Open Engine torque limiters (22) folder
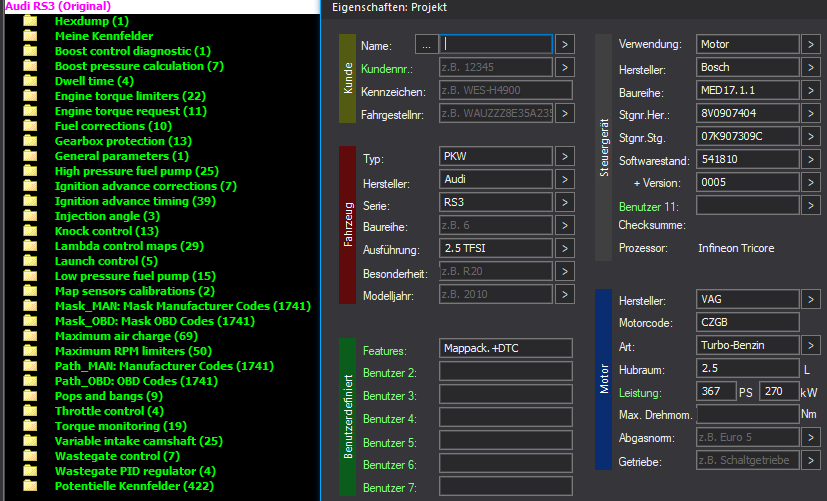 pos(130,96)
